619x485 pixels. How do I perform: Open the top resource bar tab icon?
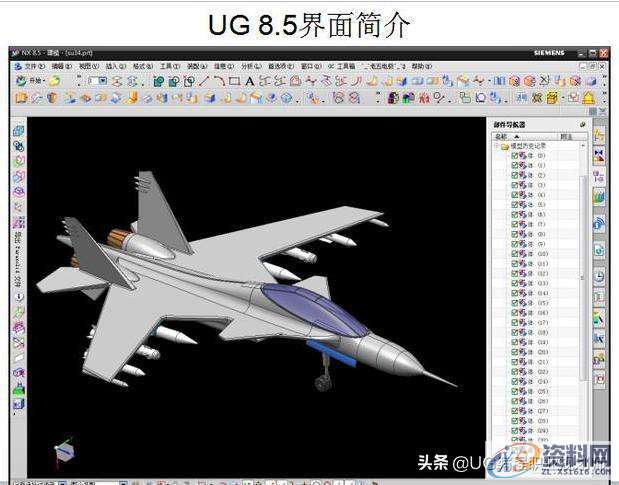(599, 136)
